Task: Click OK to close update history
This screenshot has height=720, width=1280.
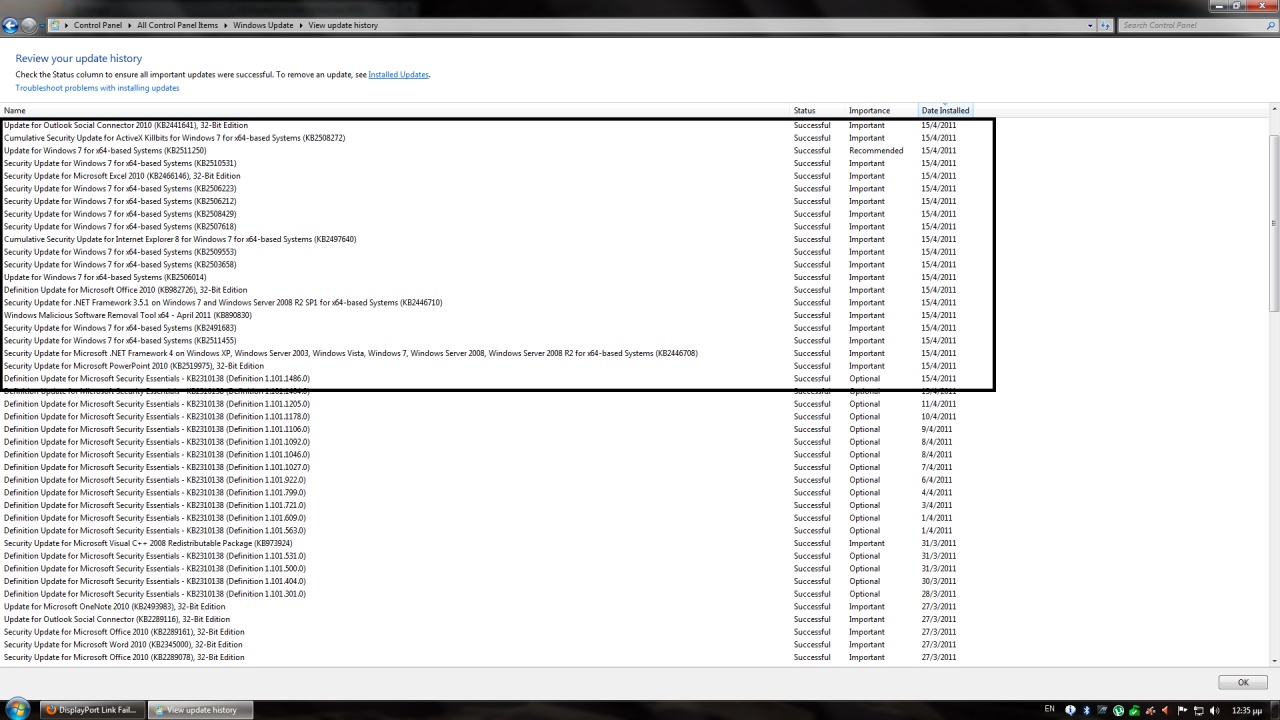Action: point(1243,682)
